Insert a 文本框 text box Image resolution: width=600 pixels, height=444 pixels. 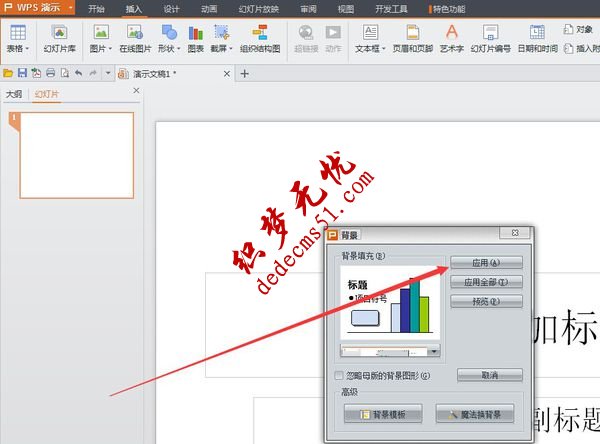[x=370, y=33]
